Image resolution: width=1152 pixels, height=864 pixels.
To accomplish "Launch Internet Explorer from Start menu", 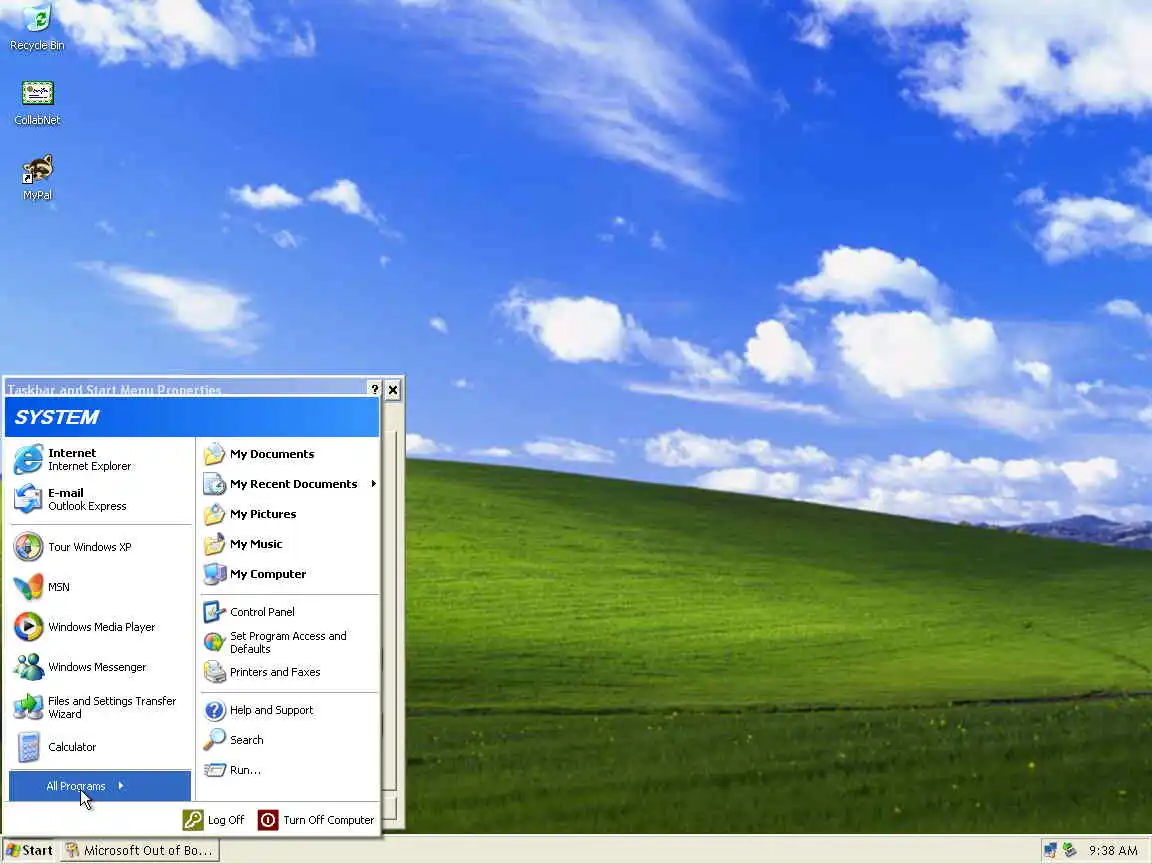I will [x=100, y=459].
